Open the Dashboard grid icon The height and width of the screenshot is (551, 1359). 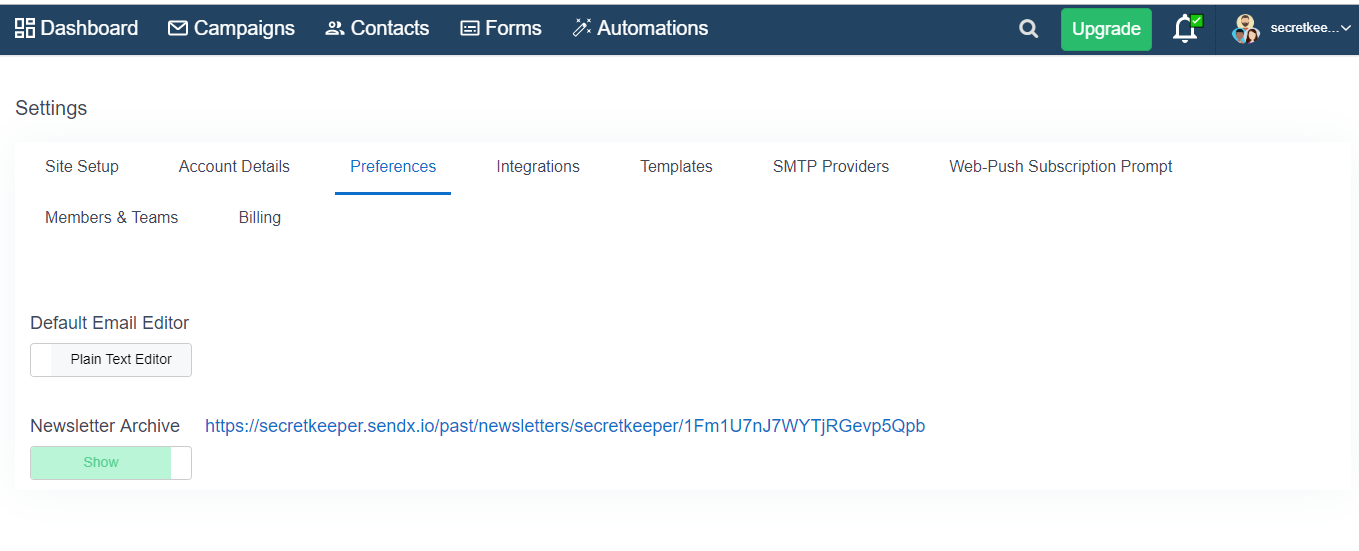25,28
